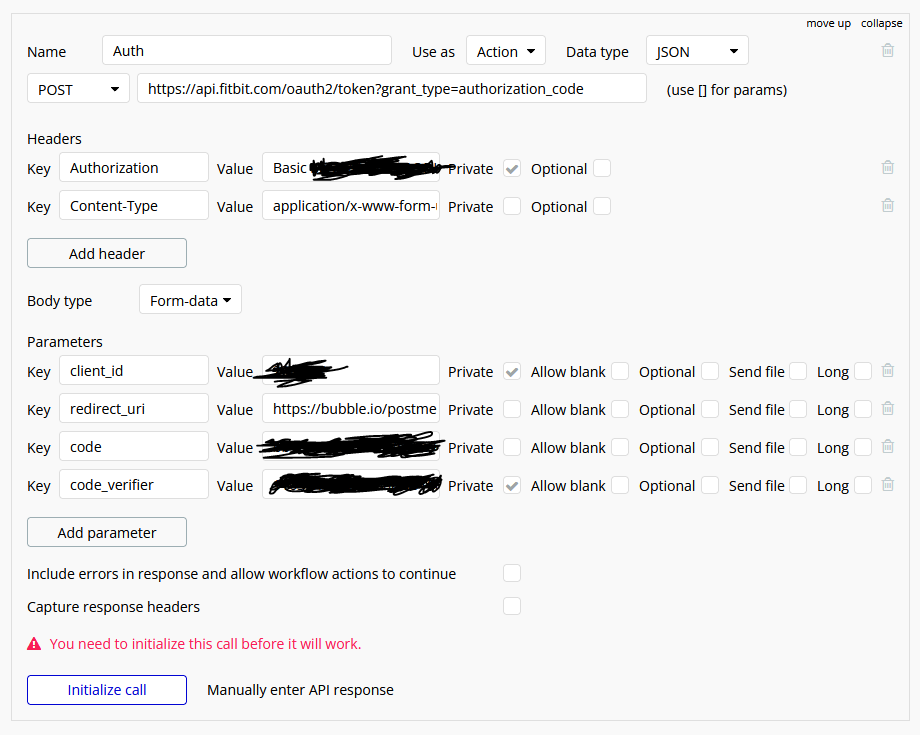Open the POST method dropdown
The height and width of the screenshot is (735, 920).
click(x=78, y=89)
